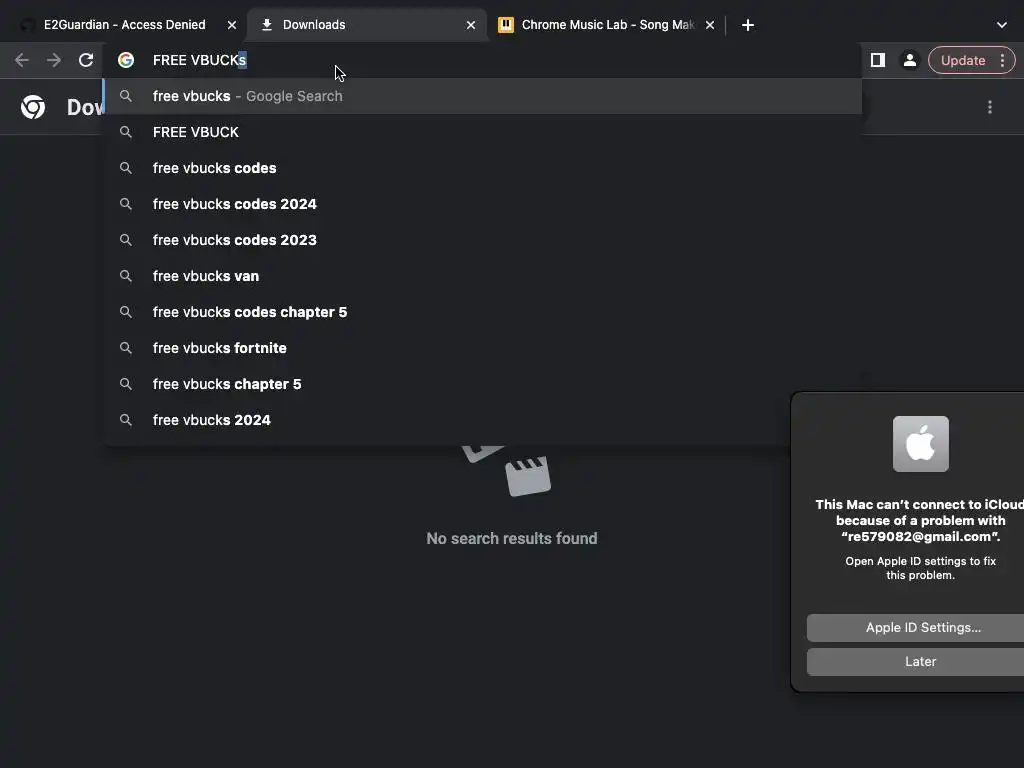Select the 'FREE VBUCK' suggestion
The width and height of the screenshot is (1024, 768).
coord(483,132)
